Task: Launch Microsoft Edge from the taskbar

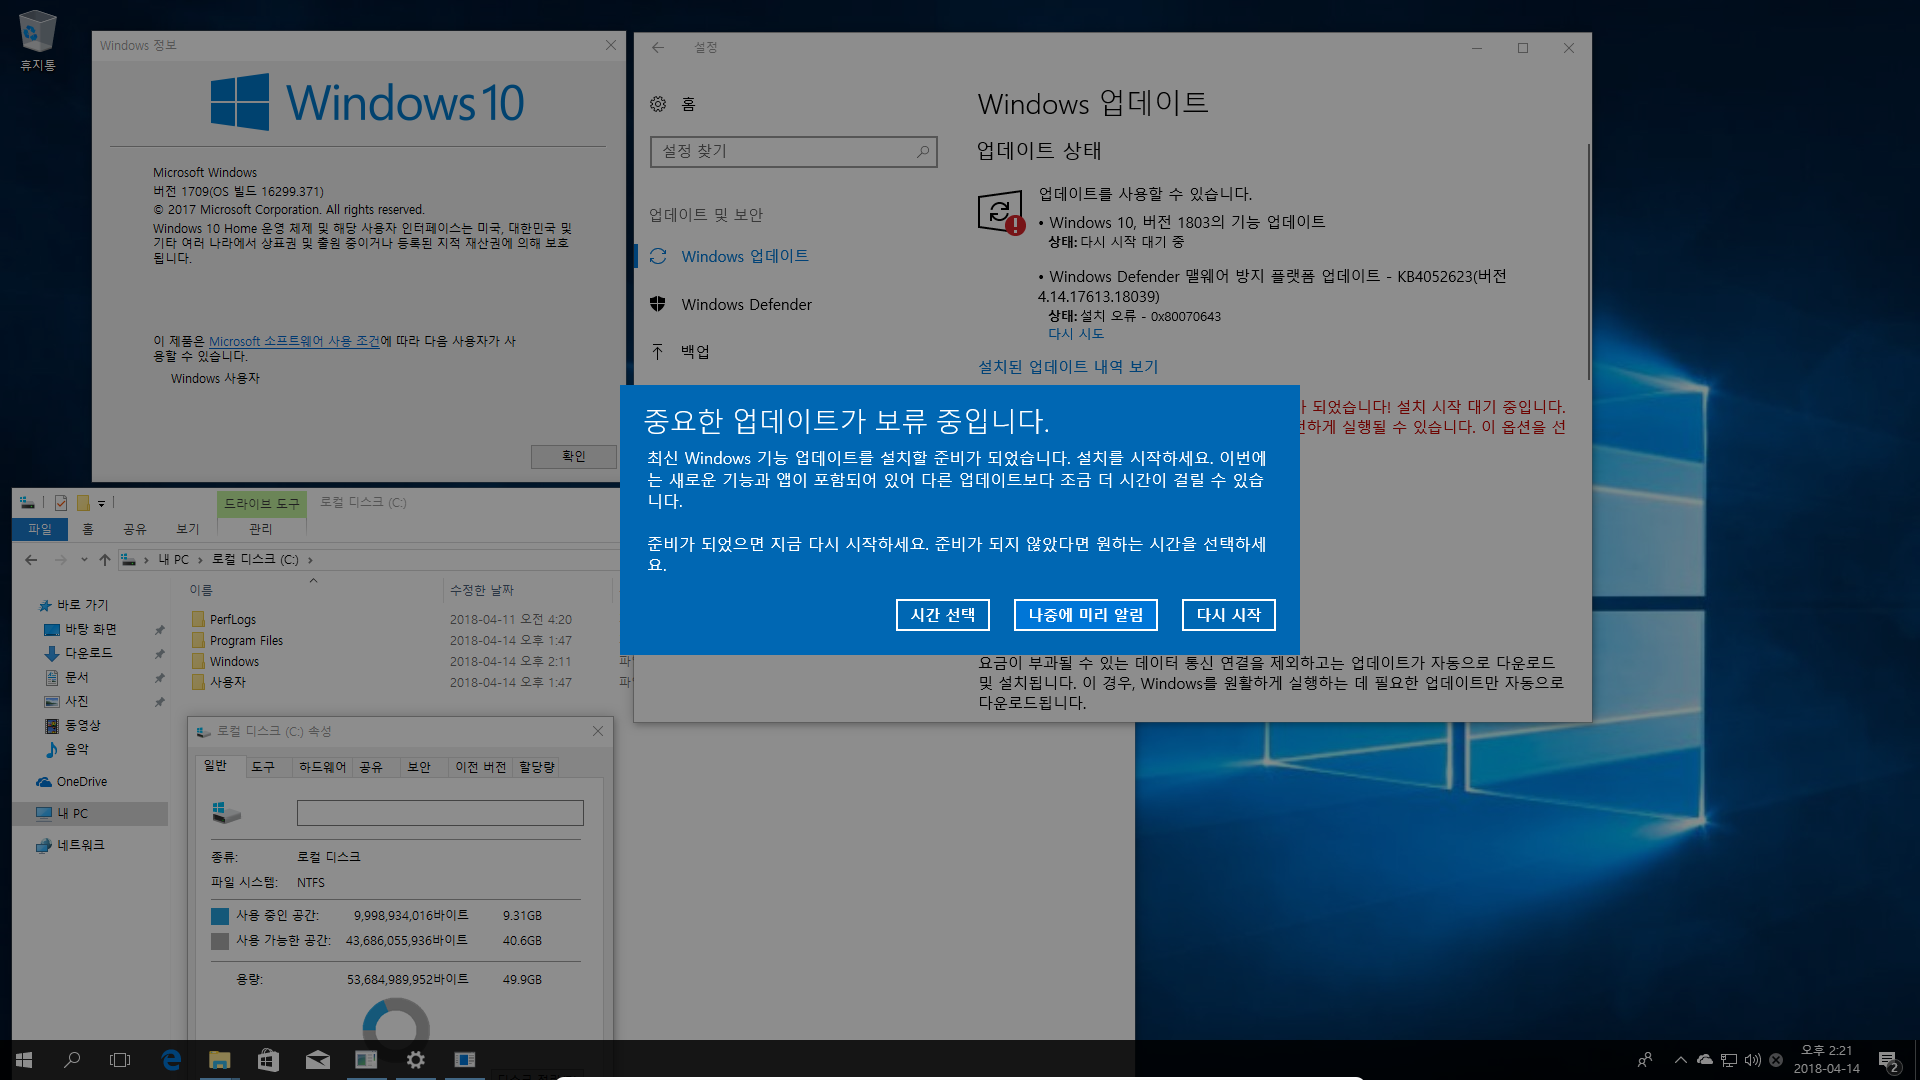Action: [x=171, y=1060]
